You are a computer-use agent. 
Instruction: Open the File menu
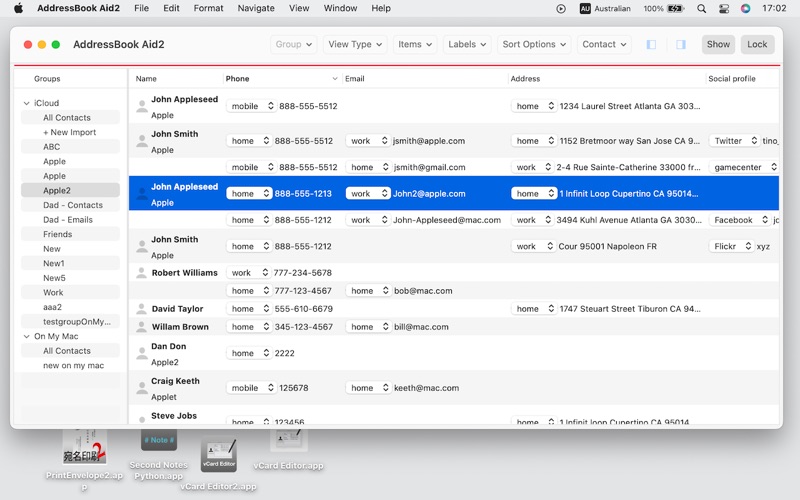141,8
